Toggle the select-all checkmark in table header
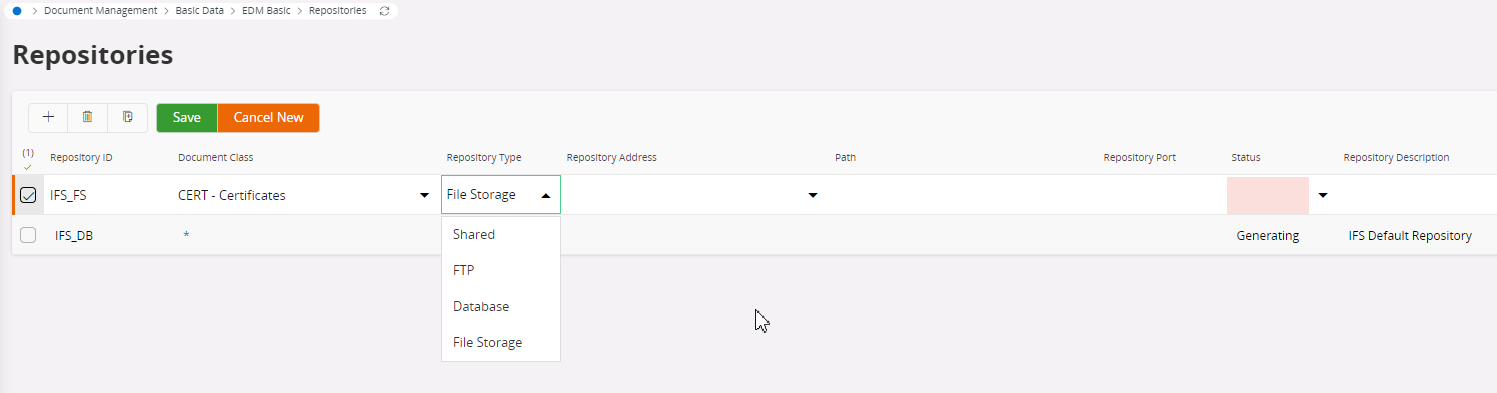The width and height of the screenshot is (1497, 393). (x=27, y=160)
